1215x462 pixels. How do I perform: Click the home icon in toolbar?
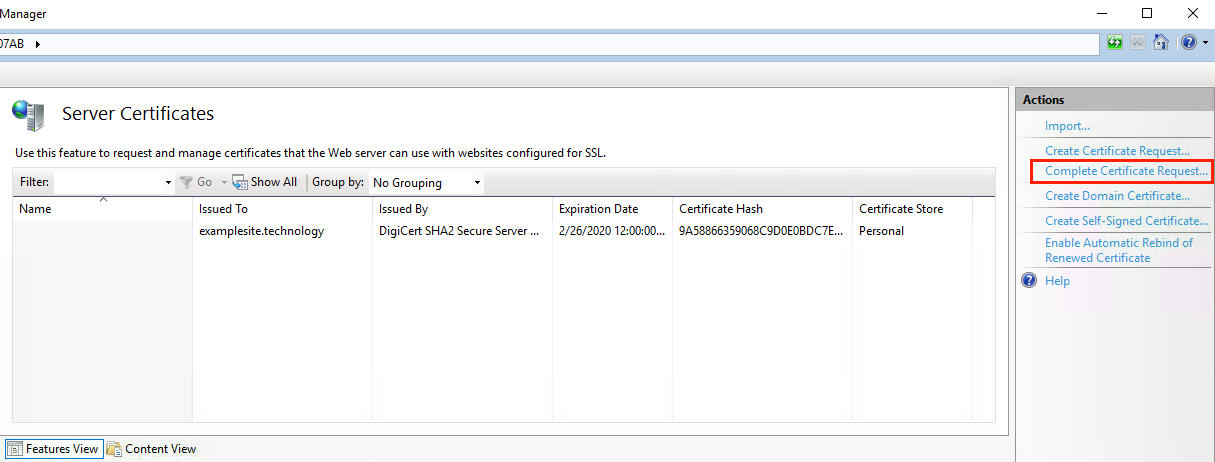[x=1161, y=43]
